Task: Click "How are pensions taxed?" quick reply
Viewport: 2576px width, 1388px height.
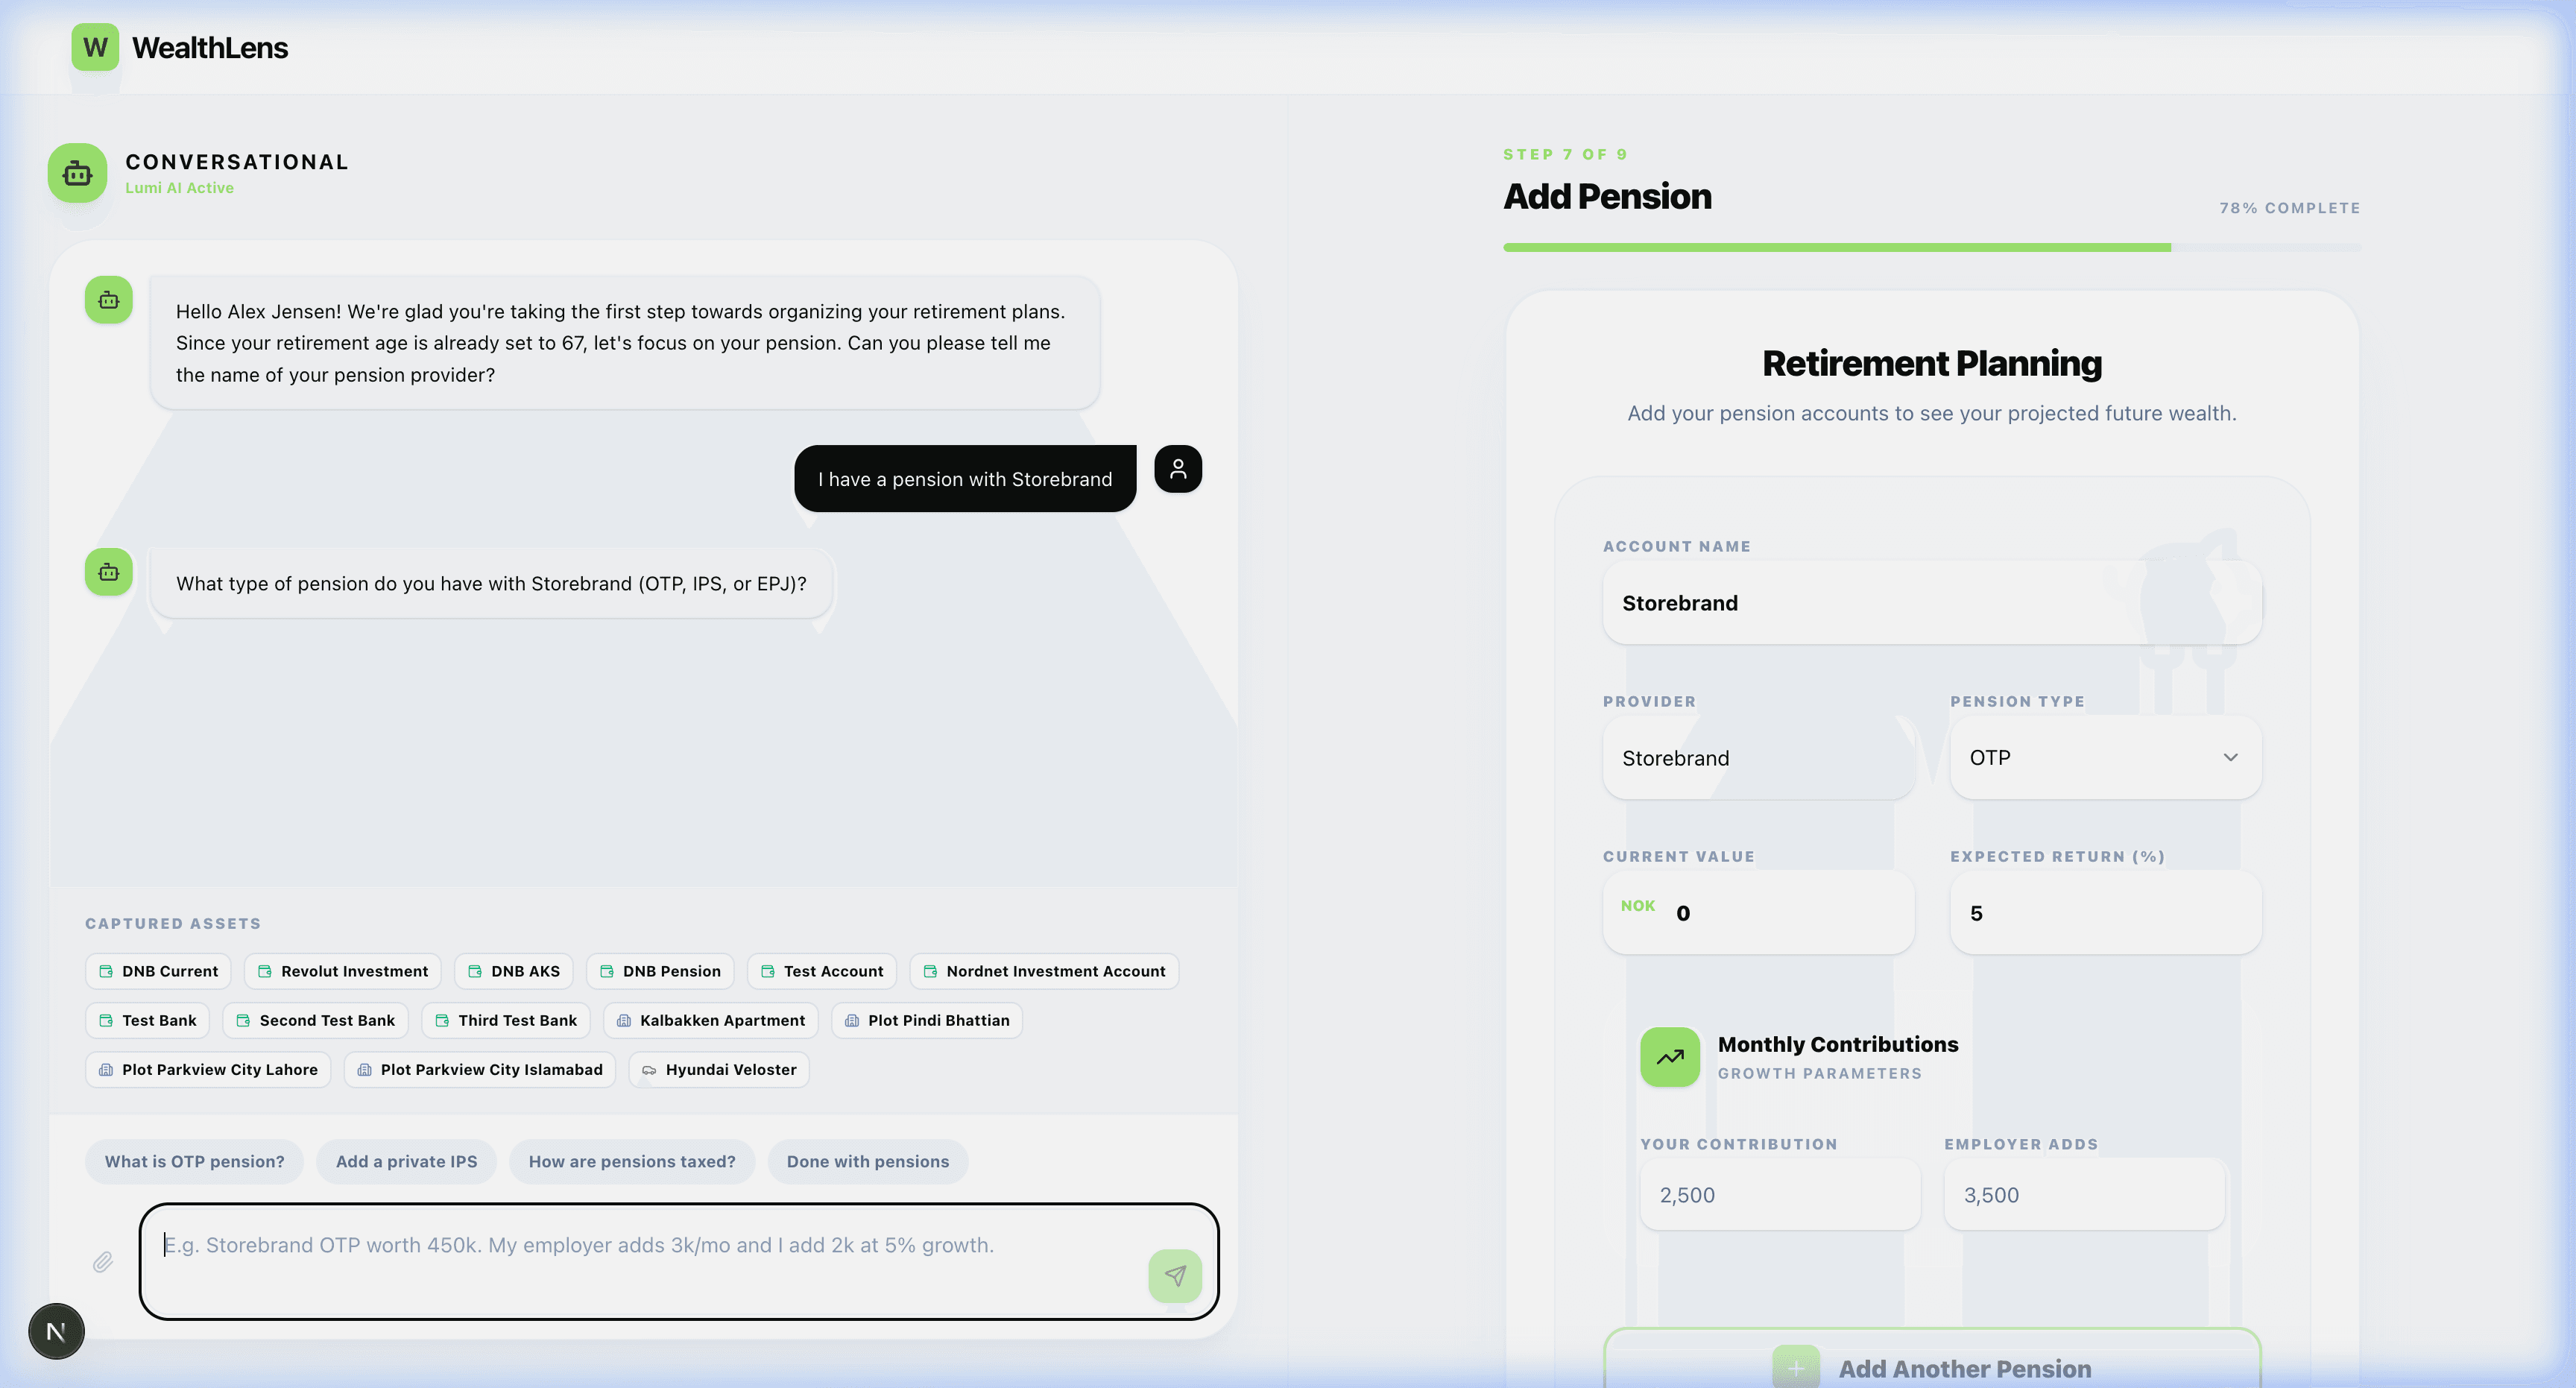Action: pos(631,1162)
